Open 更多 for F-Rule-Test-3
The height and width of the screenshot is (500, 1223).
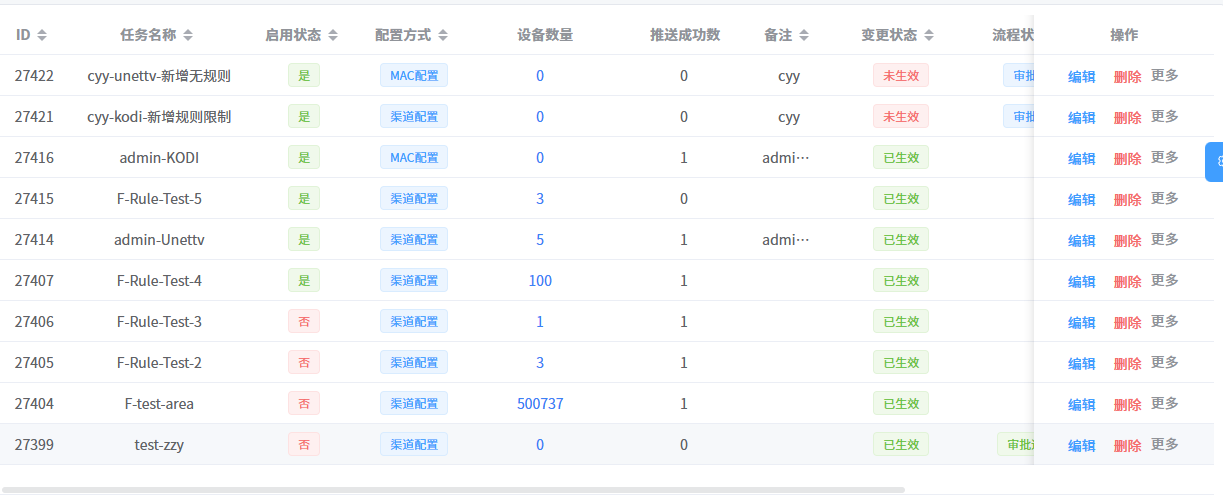(x=1165, y=321)
